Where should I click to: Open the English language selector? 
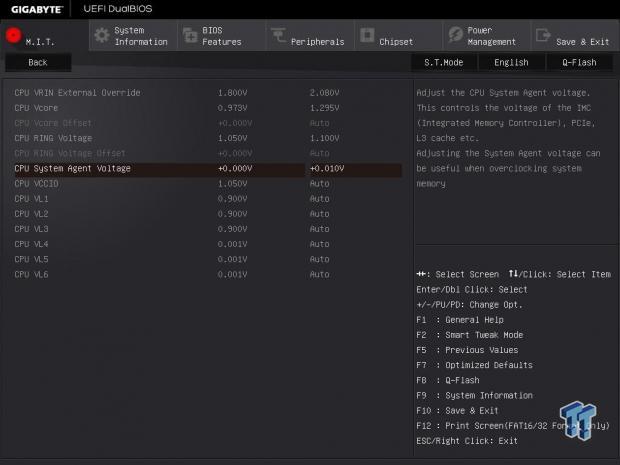click(511, 62)
